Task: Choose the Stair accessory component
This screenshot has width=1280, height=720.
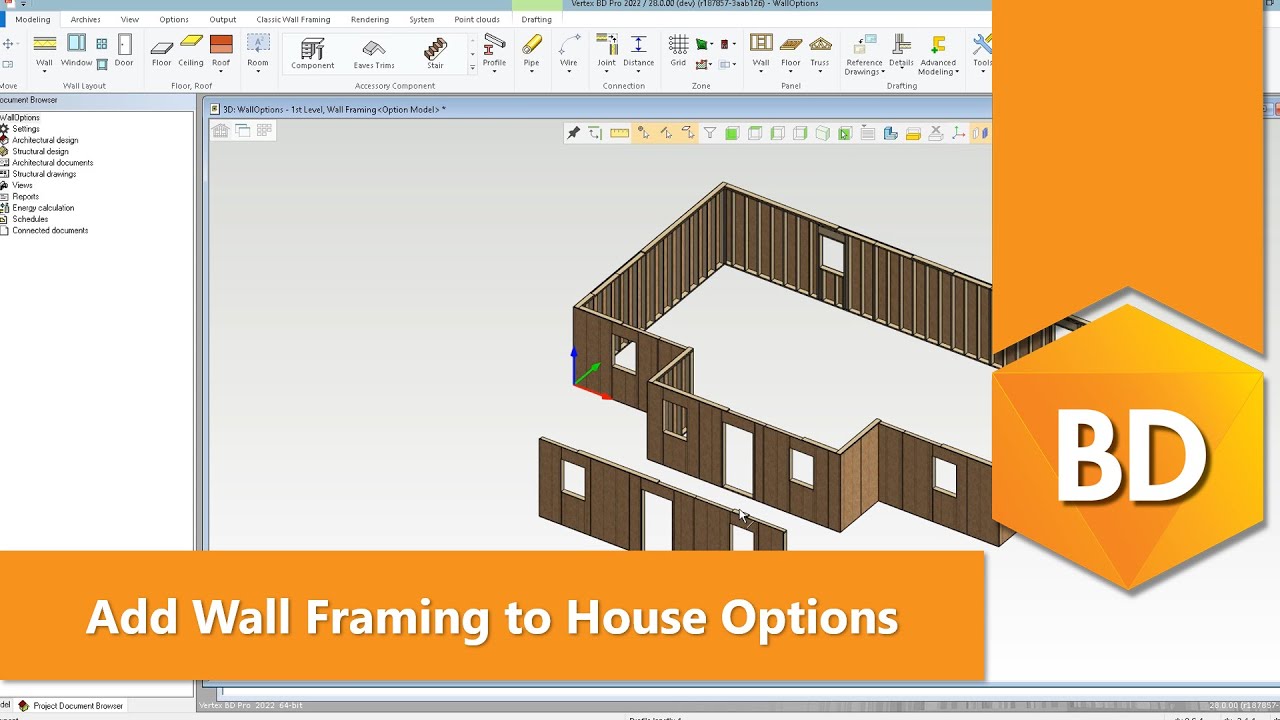Action: tap(435, 53)
